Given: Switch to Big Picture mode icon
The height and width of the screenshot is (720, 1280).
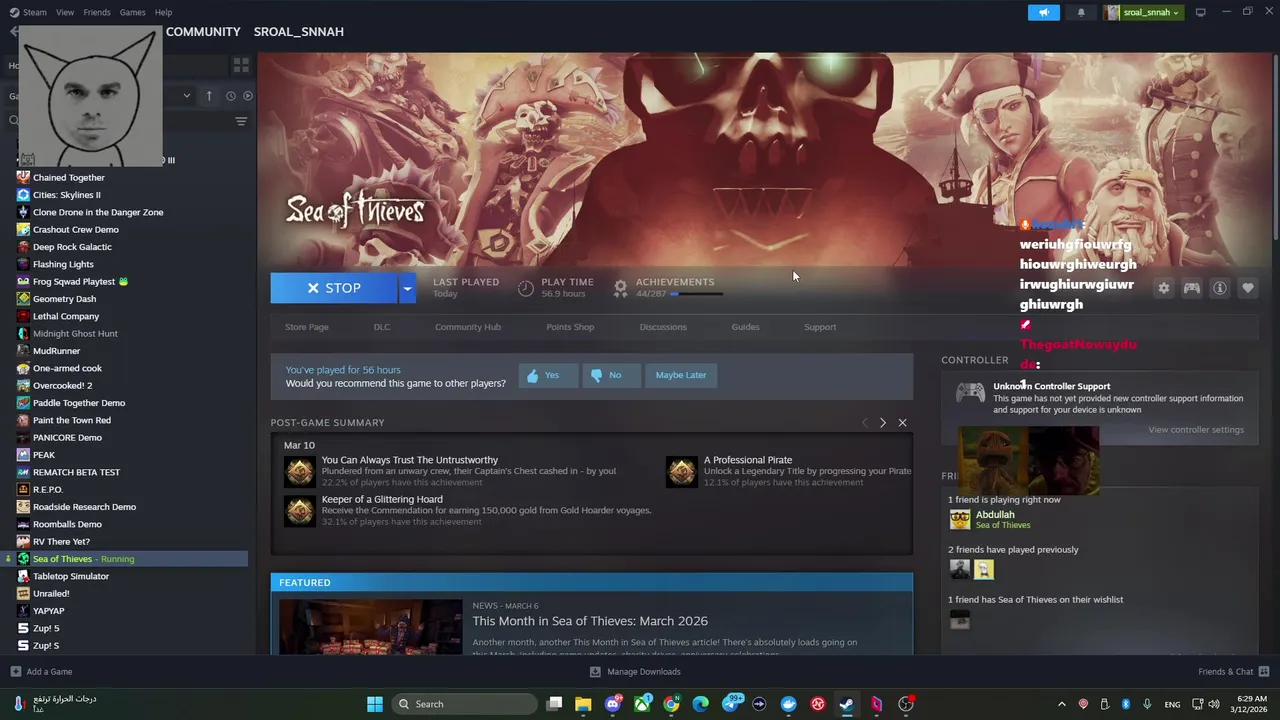Looking at the screenshot, I should point(1200,12).
